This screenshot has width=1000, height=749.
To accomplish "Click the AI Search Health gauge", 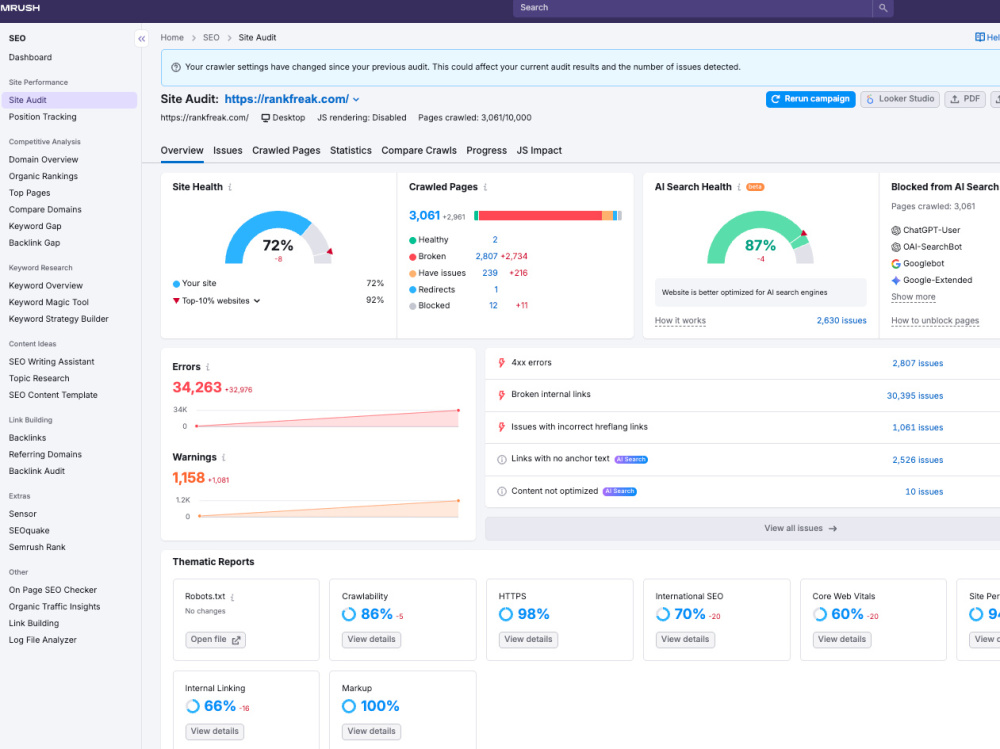I will (760, 237).
